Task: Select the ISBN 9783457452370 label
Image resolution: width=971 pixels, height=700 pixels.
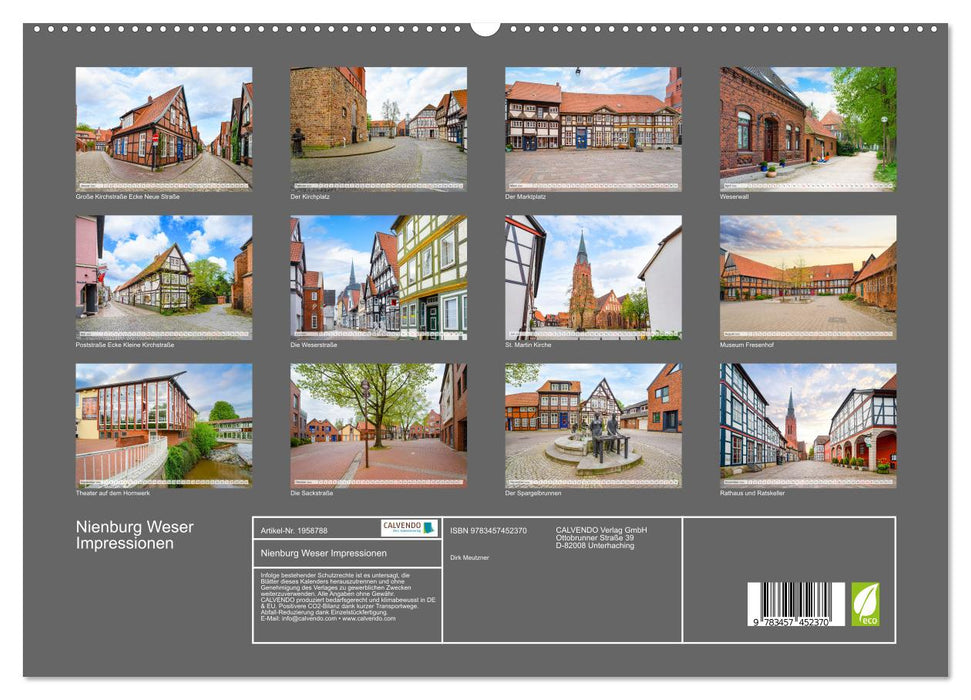Action: coord(489,530)
